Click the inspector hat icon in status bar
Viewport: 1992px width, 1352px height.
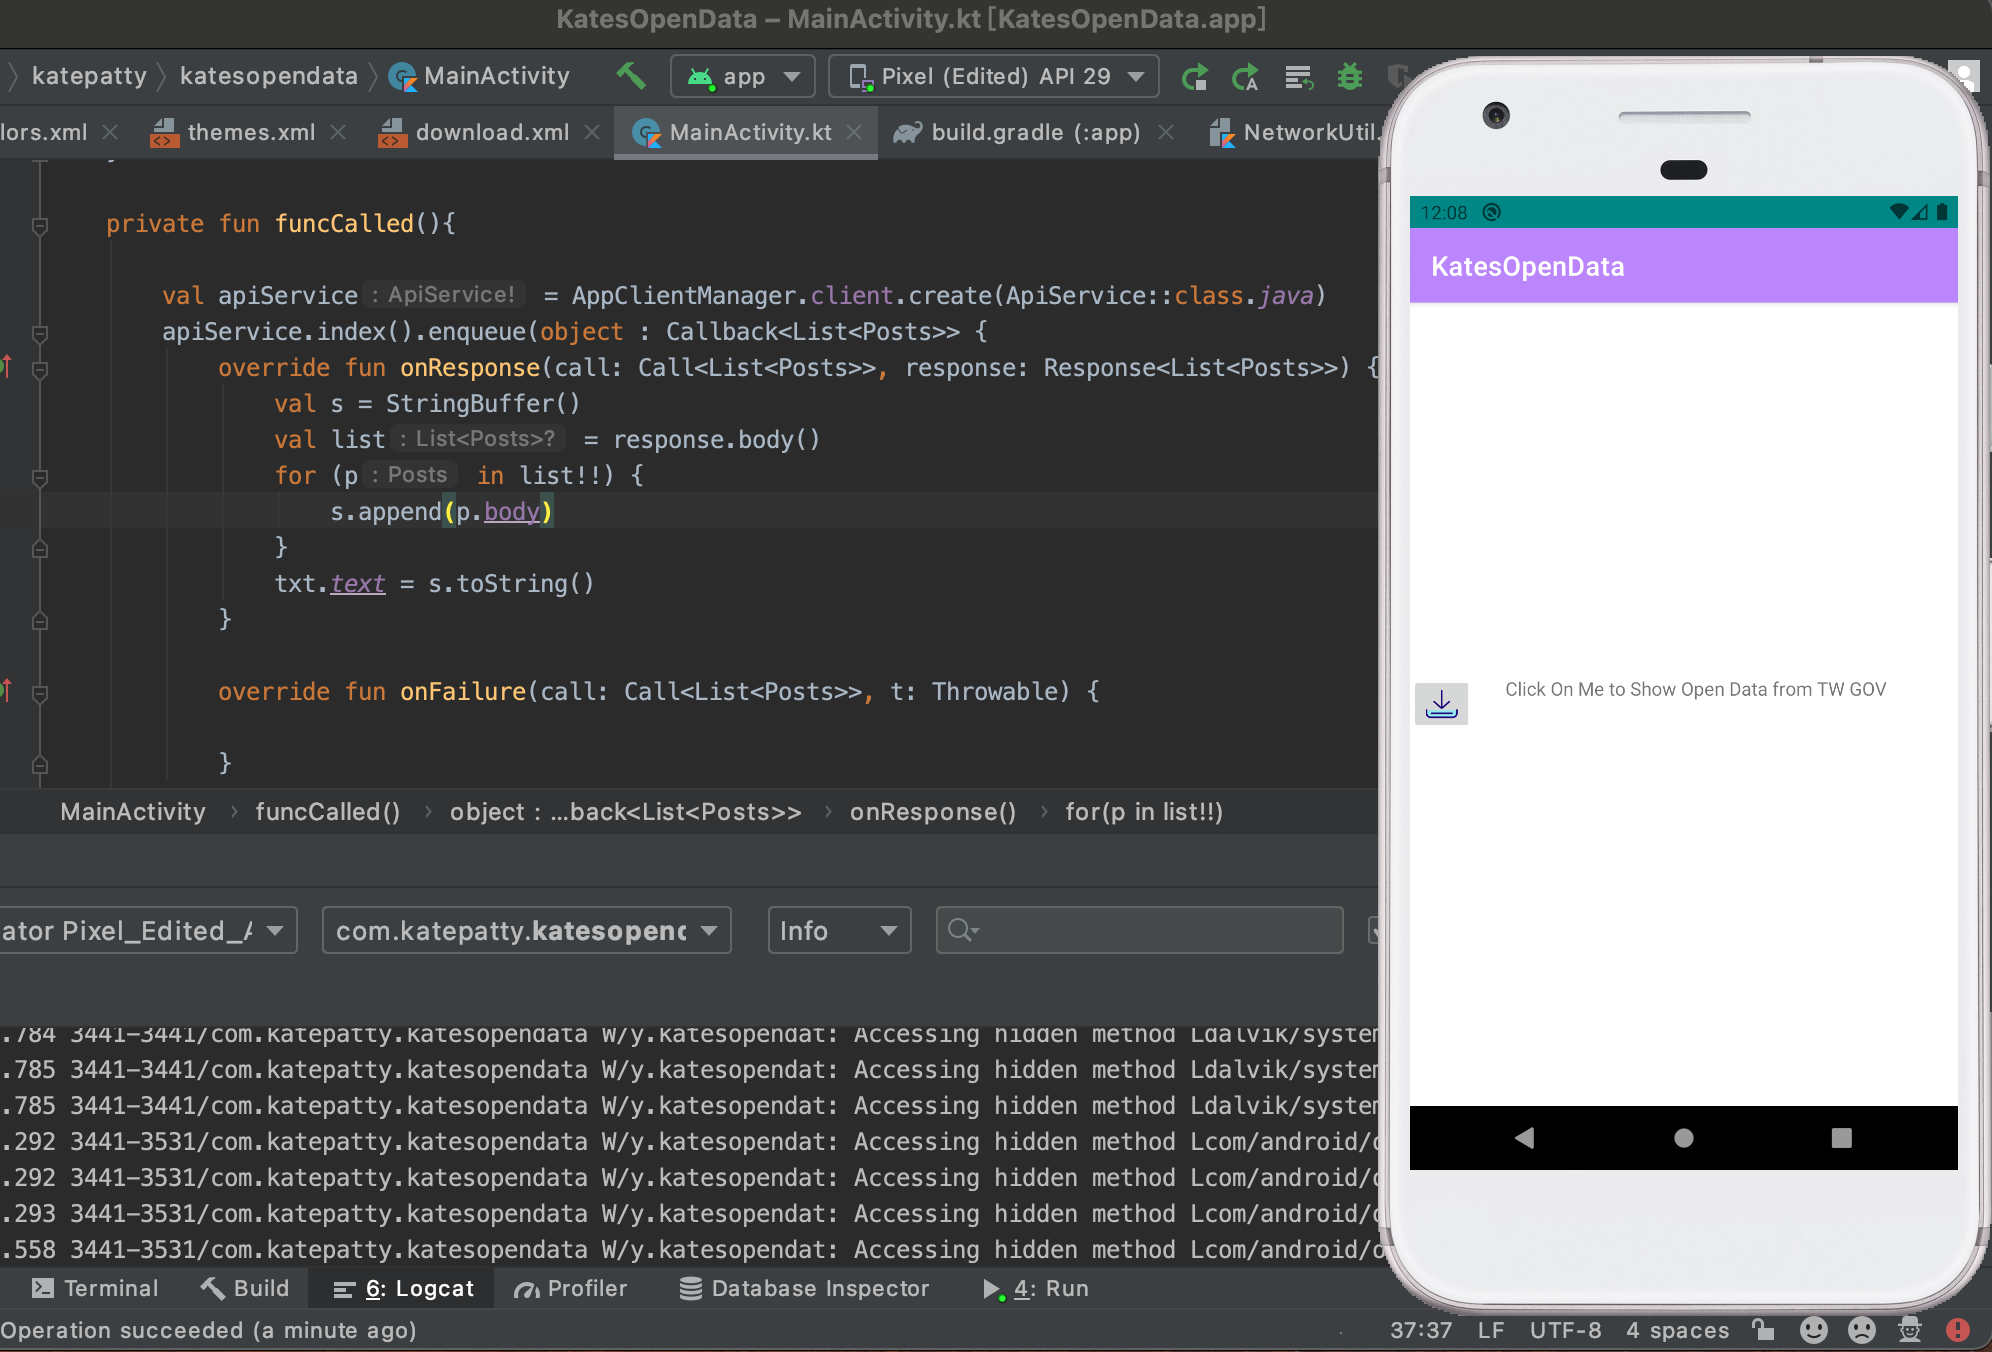1909,1330
